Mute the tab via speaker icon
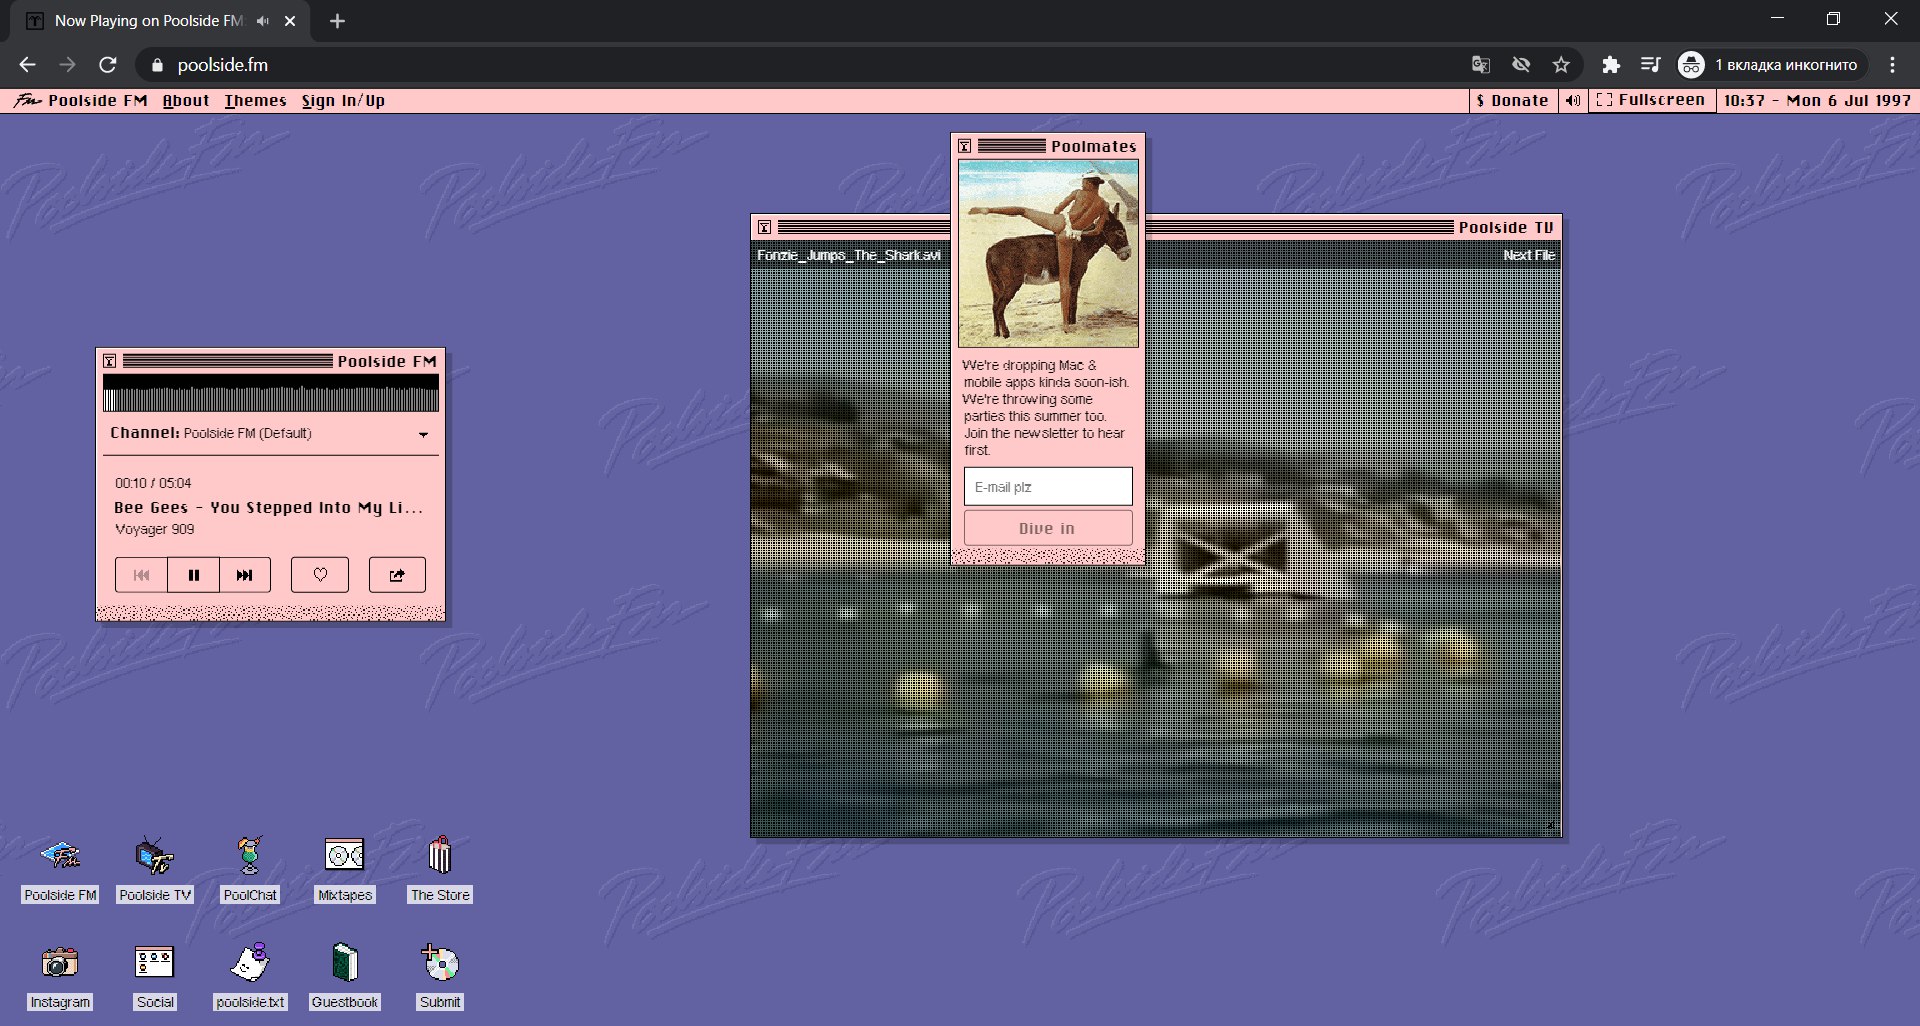This screenshot has height=1026, width=1920. [263, 21]
